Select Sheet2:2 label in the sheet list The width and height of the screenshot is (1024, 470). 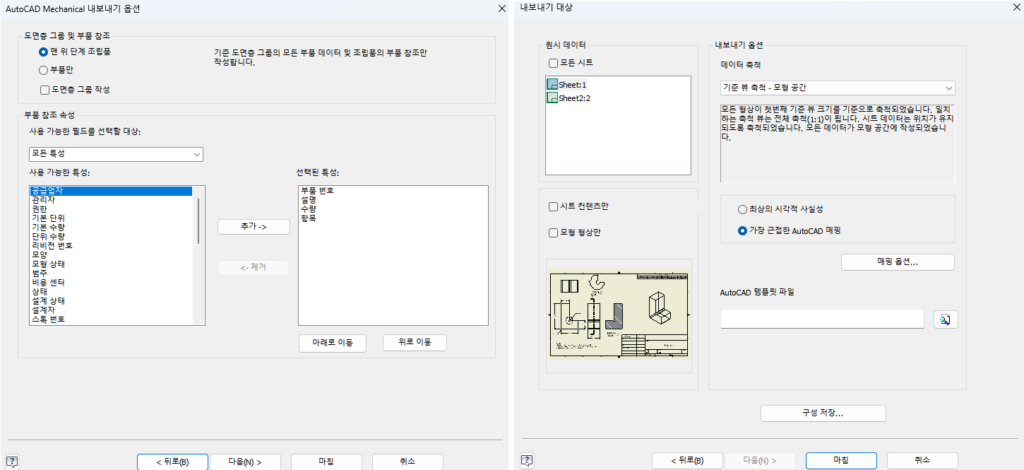pyautogui.click(x=575, y=99)
